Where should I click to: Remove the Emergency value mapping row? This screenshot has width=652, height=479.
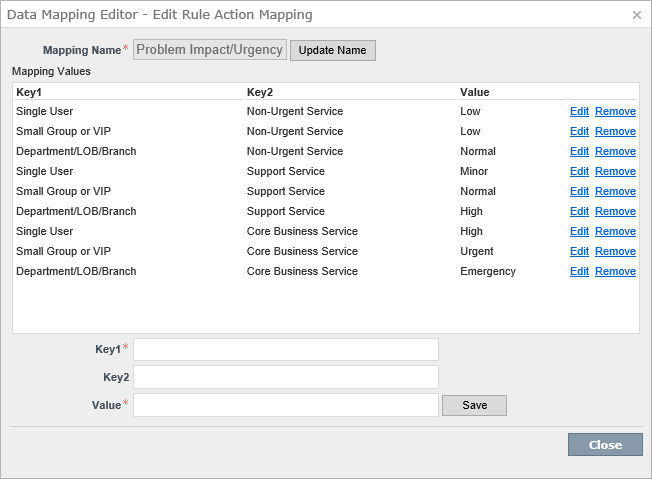[x=615, y=271]
